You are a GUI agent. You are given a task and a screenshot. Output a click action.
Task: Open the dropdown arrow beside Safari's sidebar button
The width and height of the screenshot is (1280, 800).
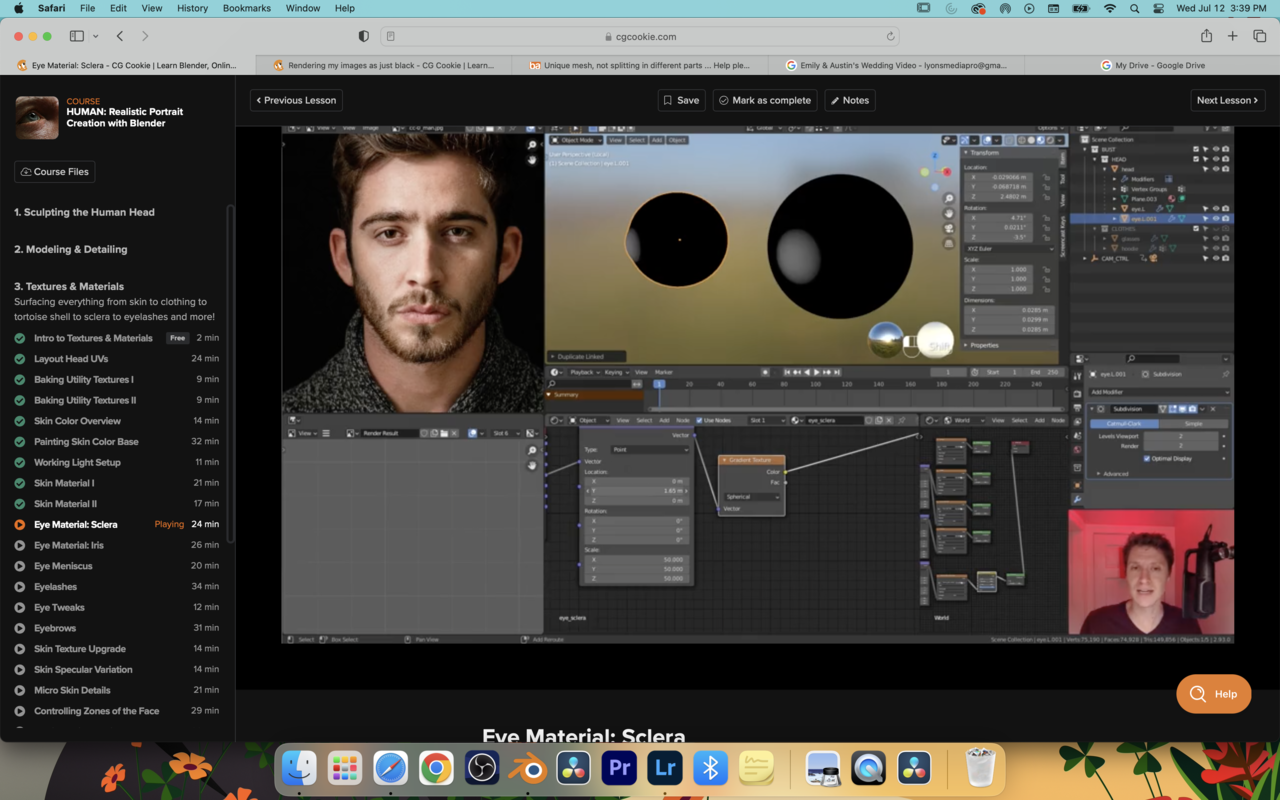[96, 36]
